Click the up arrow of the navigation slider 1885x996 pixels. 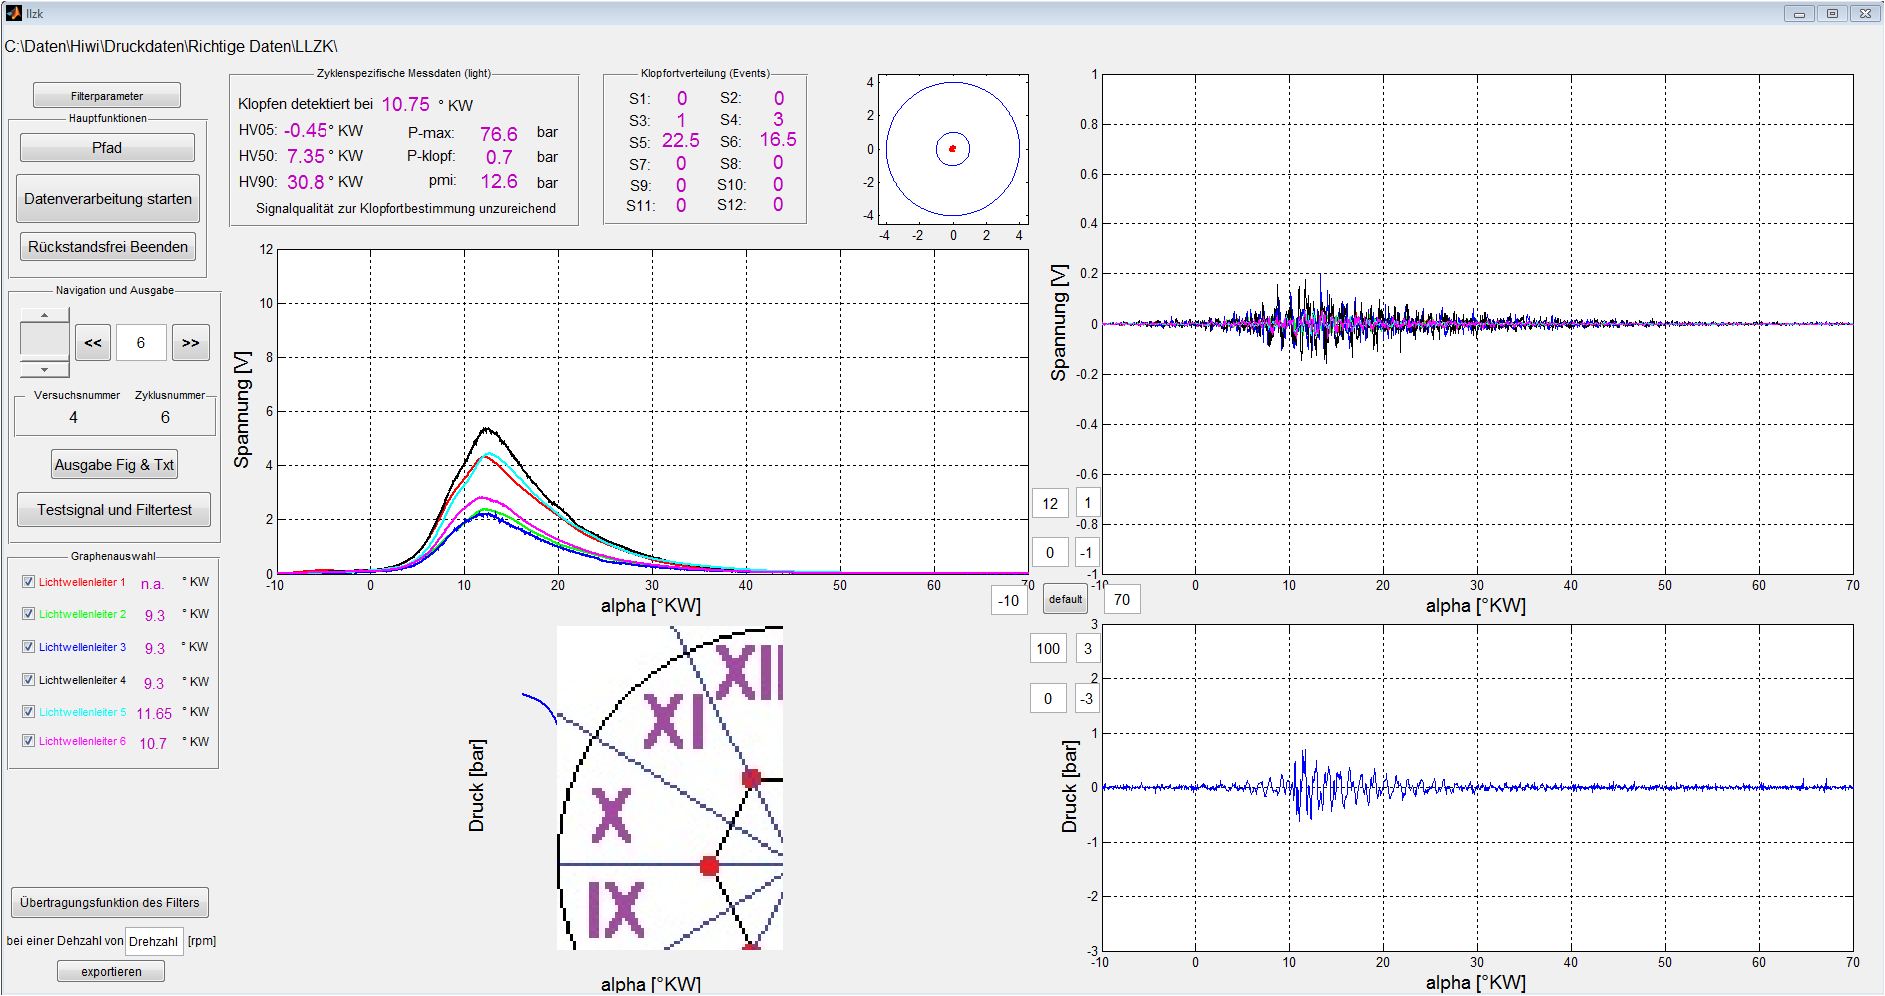click(44, 315)
